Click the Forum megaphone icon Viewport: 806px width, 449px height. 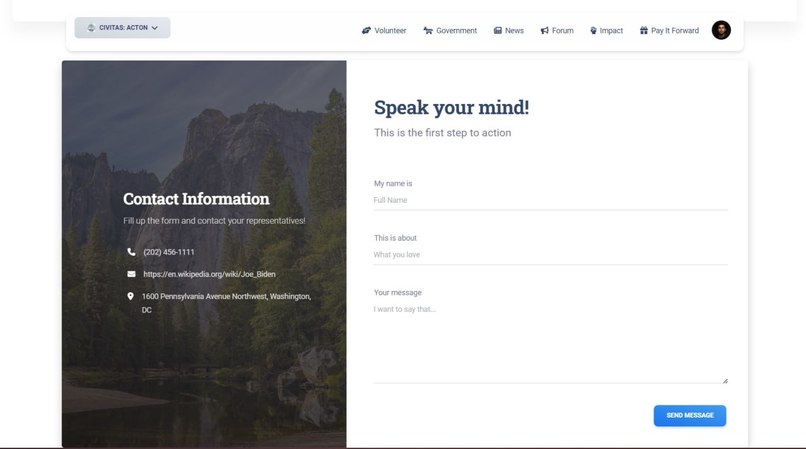[x=544, y=30]
